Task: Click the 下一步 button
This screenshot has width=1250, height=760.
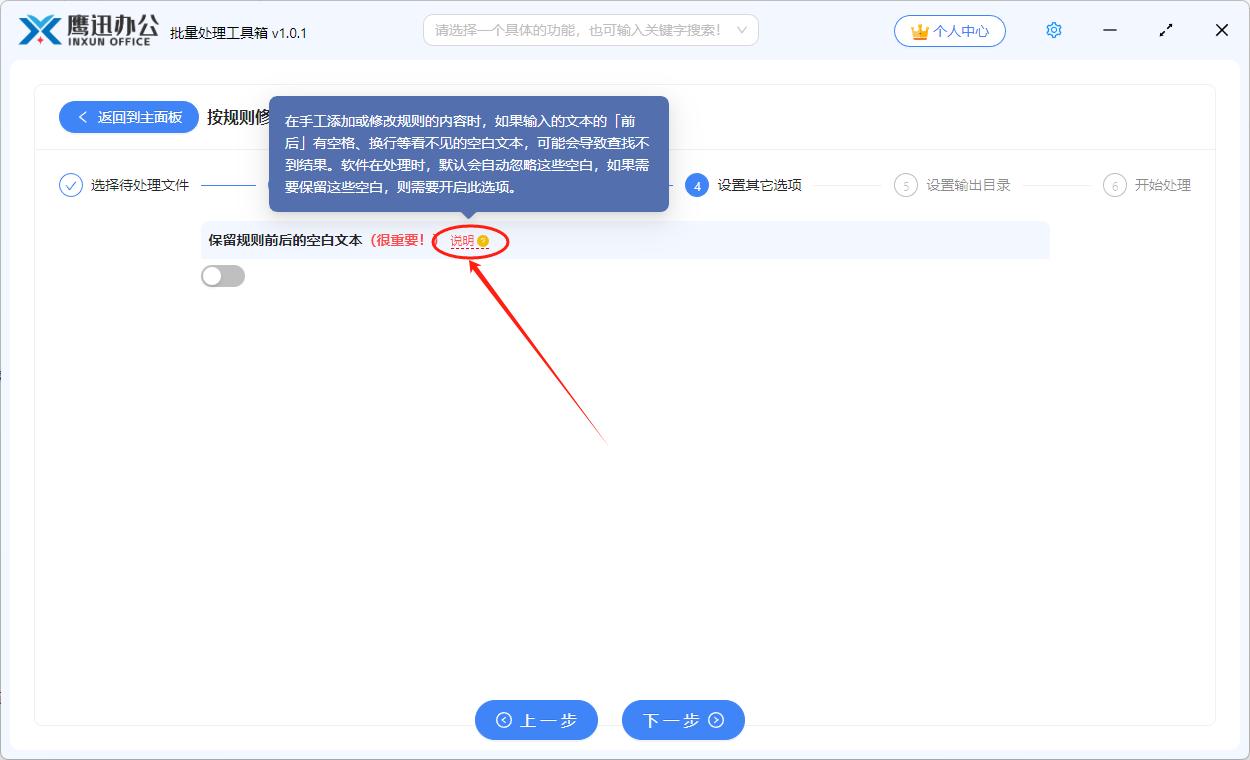Action: [683, 720]
